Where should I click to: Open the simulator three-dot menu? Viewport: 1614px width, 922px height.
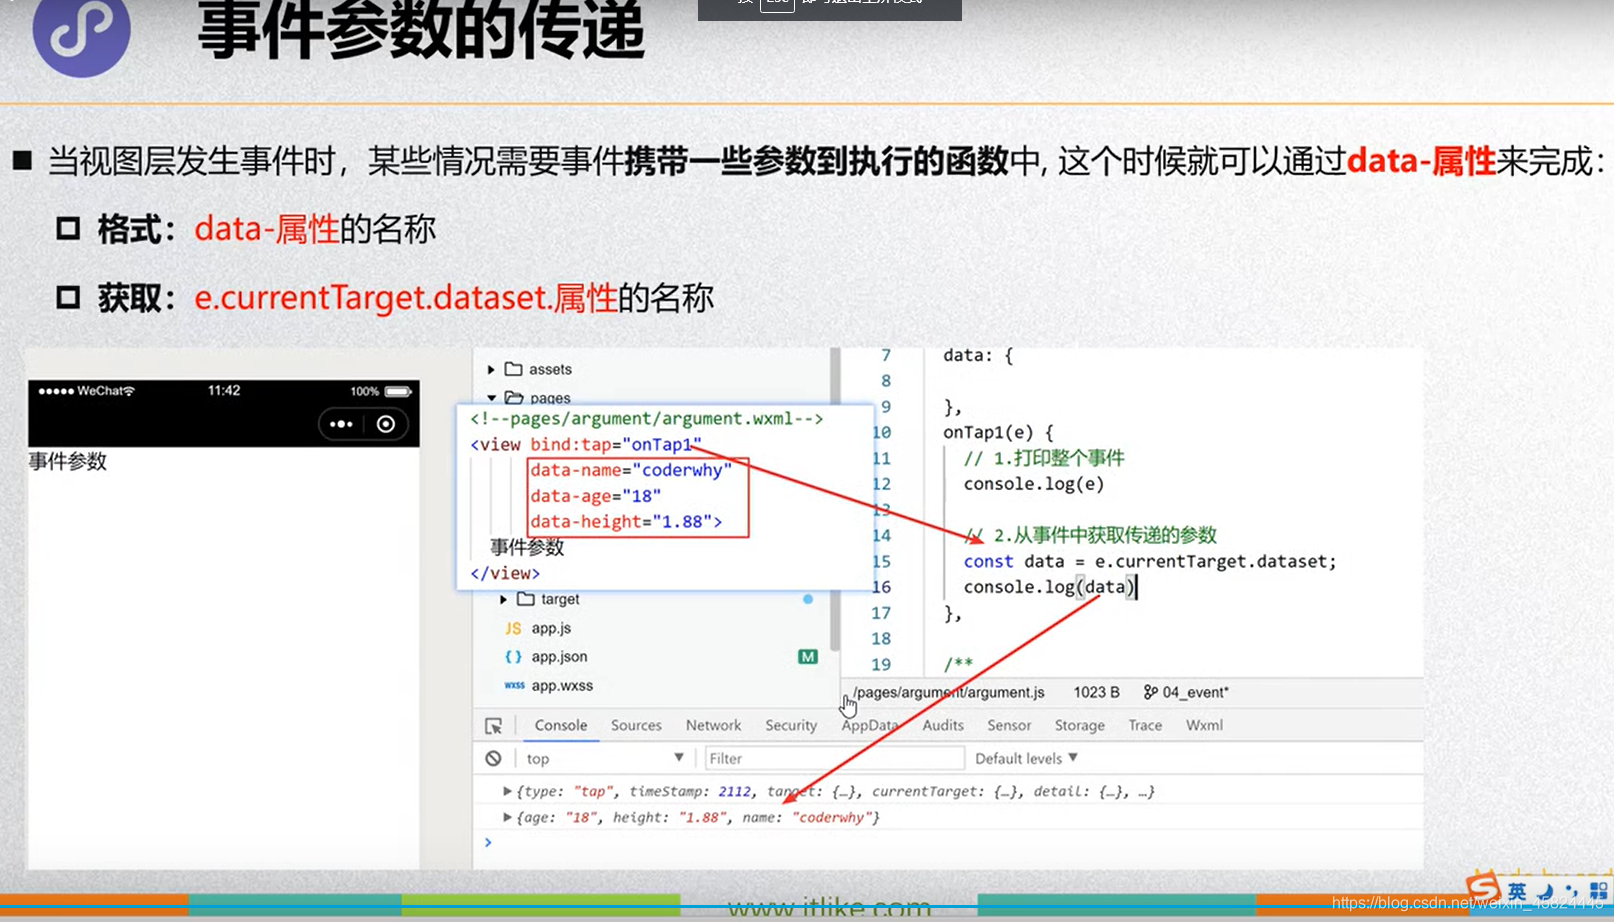click(x=341, y=424)
